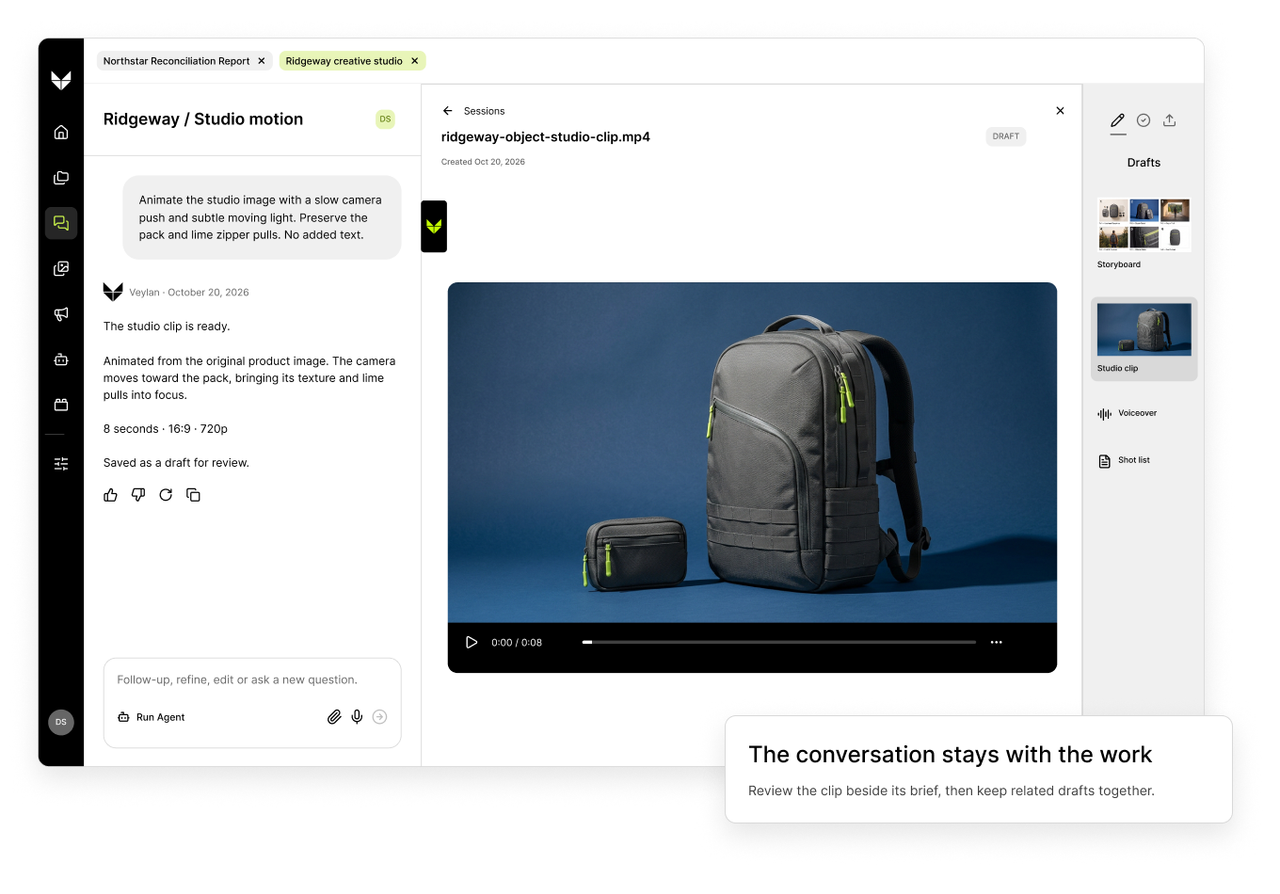This screenshot has height=894, width=1280.
Task: Open the sliders settings icon in sidebar
Action: pyautogui.click(x=61, y=463)
